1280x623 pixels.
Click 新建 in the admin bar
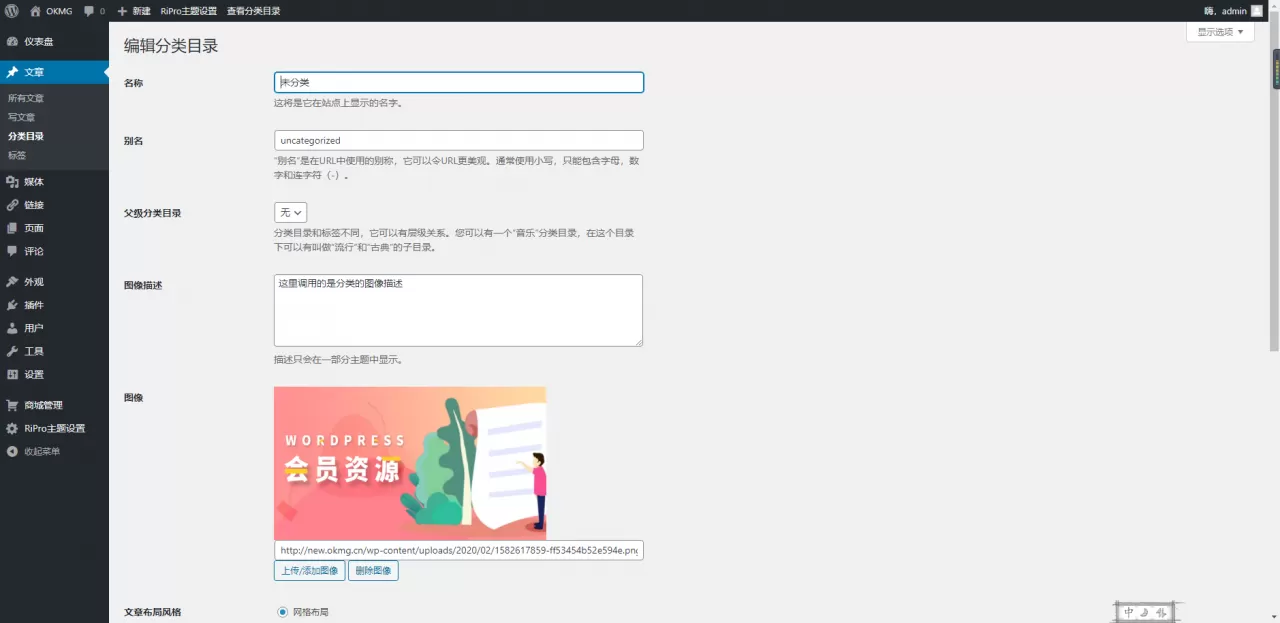coord(135,11)
